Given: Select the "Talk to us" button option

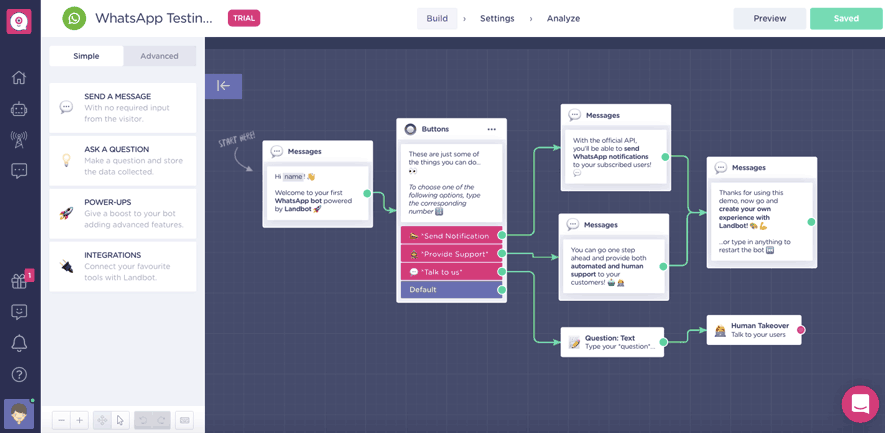Looking at the screenshot, I should click(x=451, y=272).
